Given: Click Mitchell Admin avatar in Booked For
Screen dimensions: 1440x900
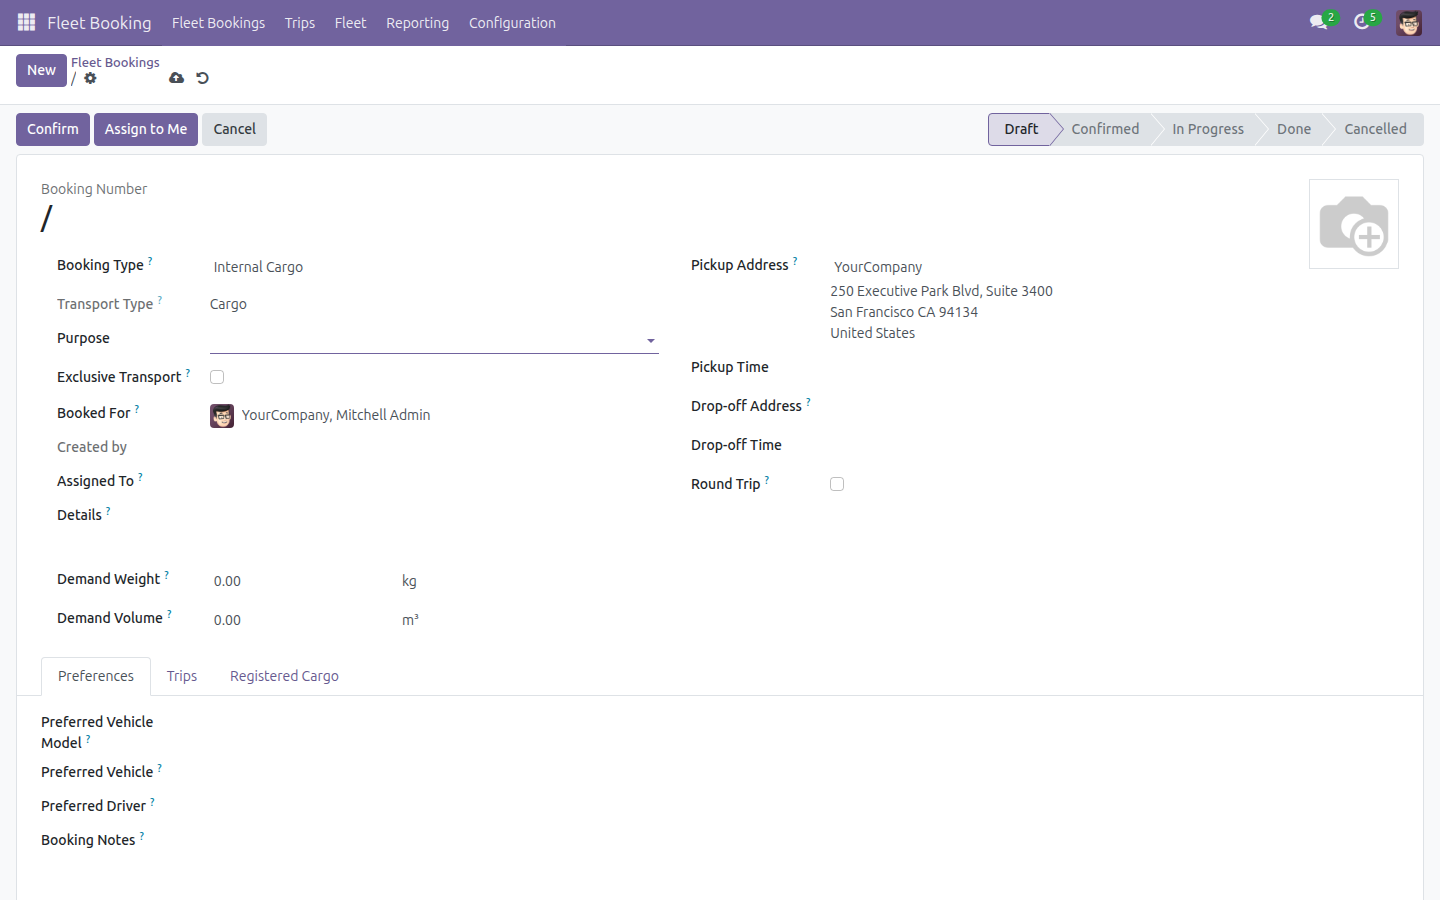Looking at the screenshot, I should click(x=222, y=415).
